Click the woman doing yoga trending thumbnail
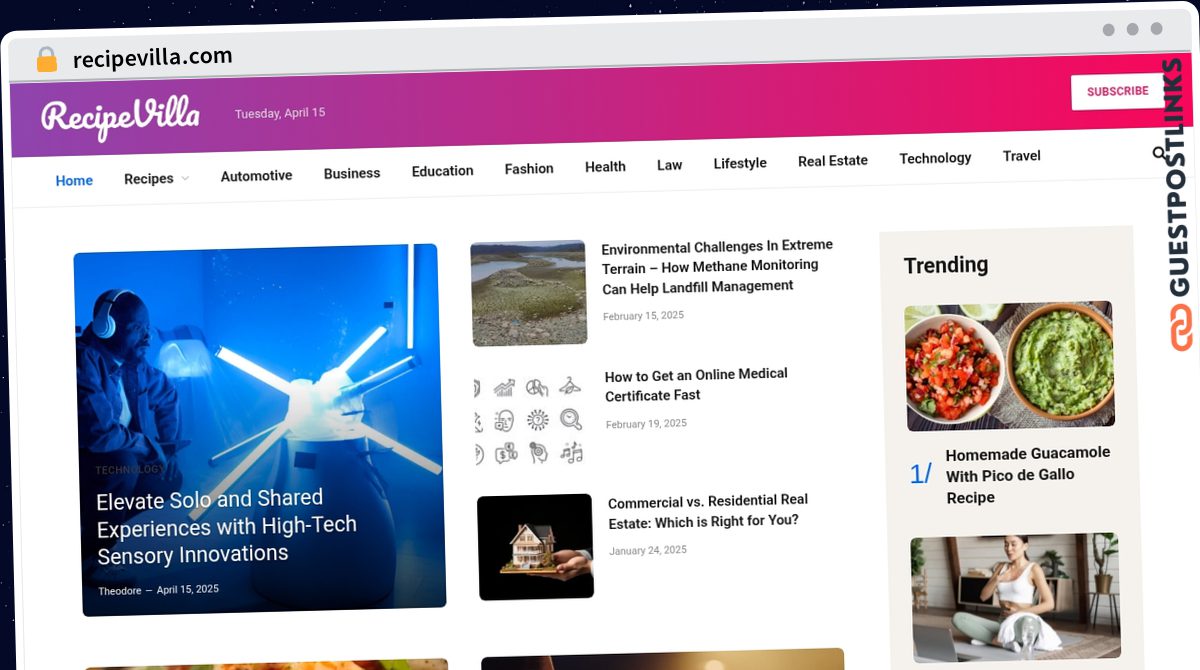The height and width of the screenshot is (670, 1200). [x=1016, y=598]
